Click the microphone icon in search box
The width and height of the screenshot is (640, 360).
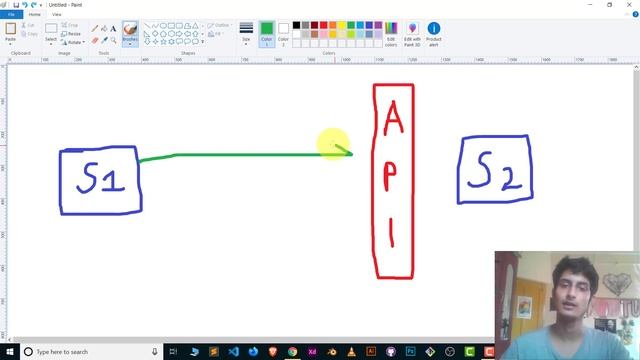click(155, 351)
